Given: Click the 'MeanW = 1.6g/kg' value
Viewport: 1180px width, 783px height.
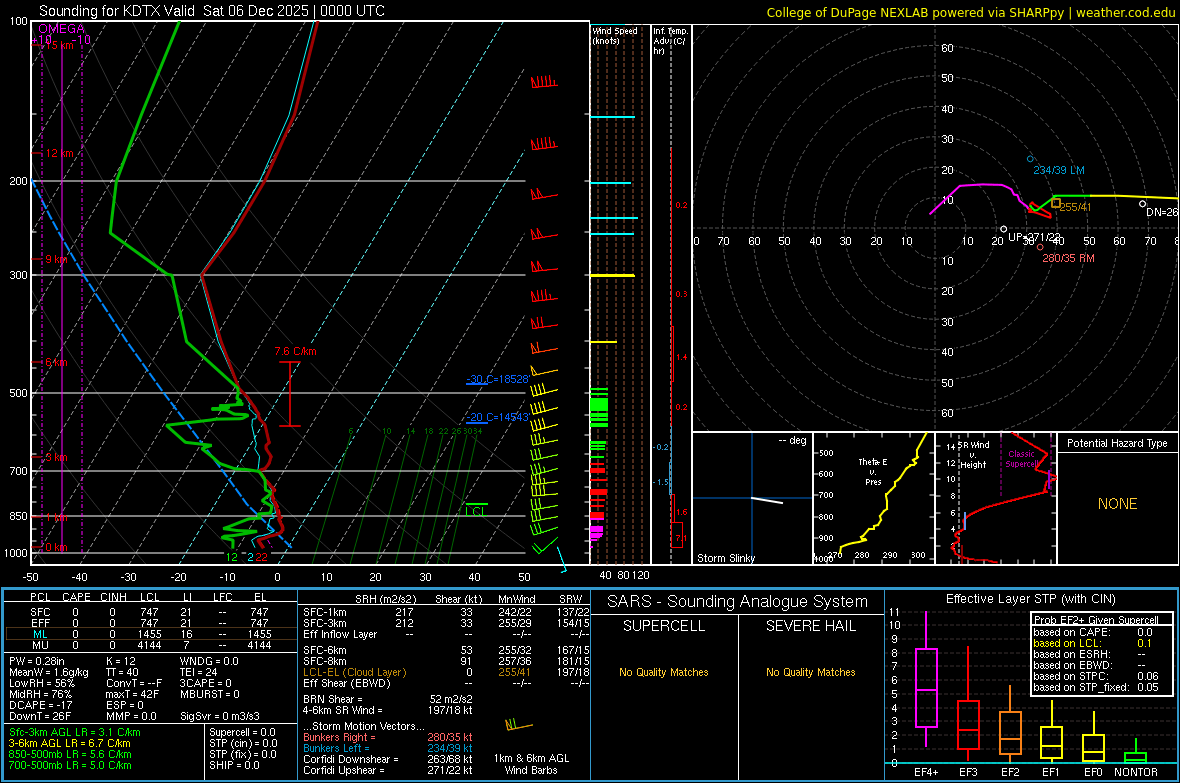Looking at the screenshot, I should coord(48,672).
